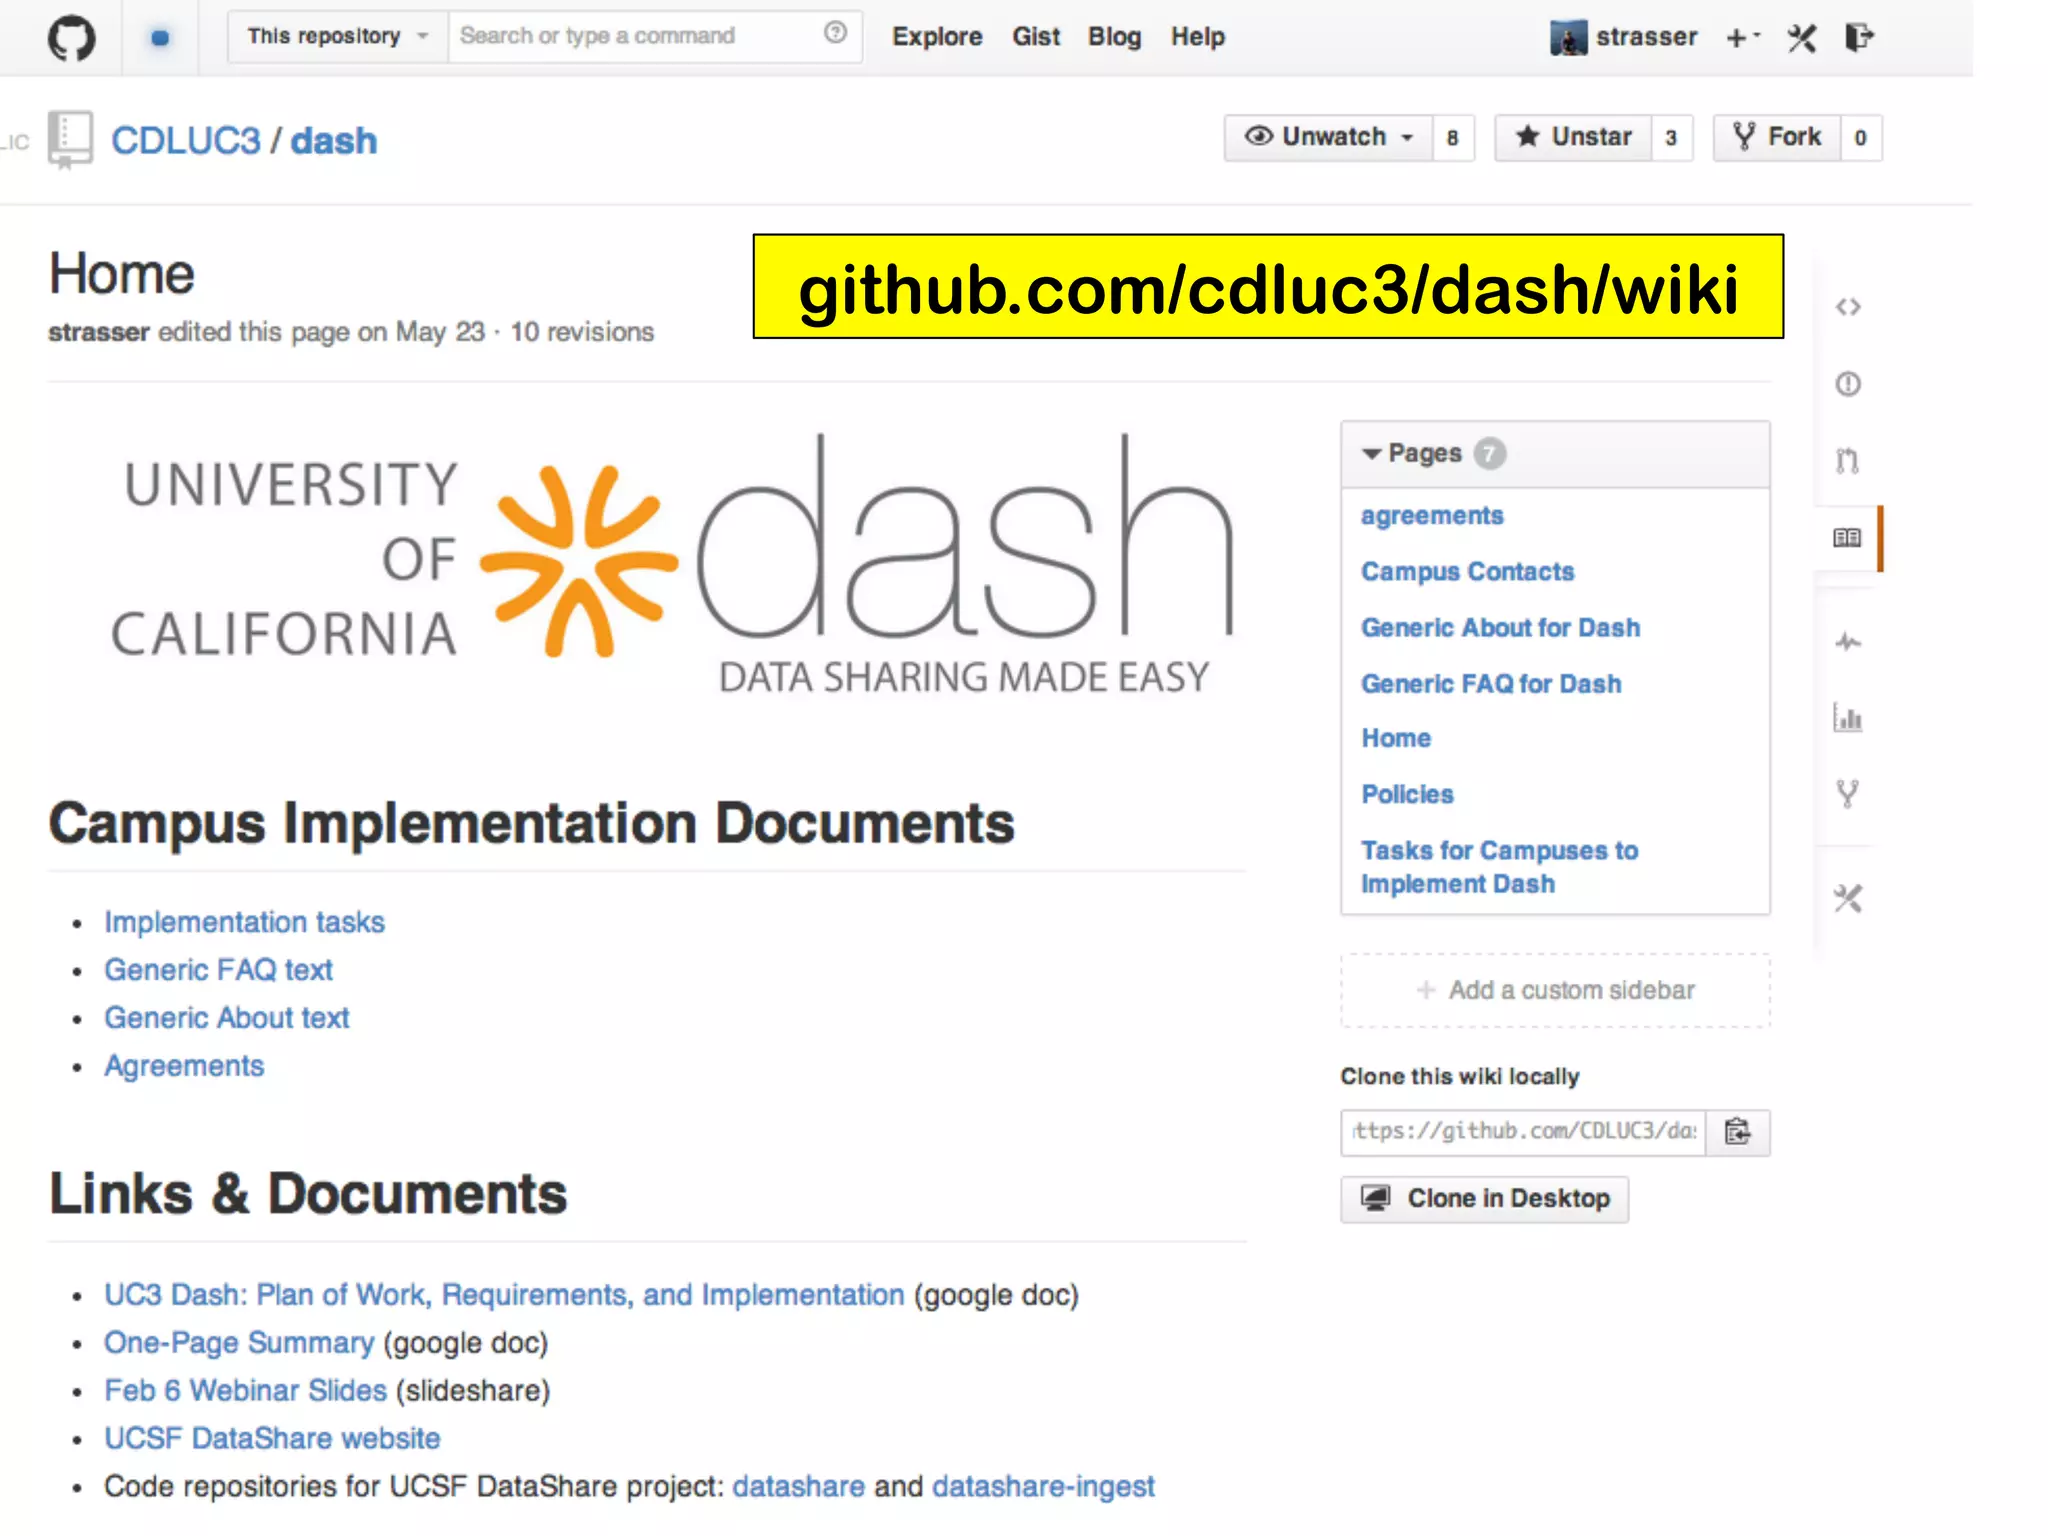Copy the wiki clone URL to clipboard
The width and height of the screenshot is (2048, 1536).
1738,1132
